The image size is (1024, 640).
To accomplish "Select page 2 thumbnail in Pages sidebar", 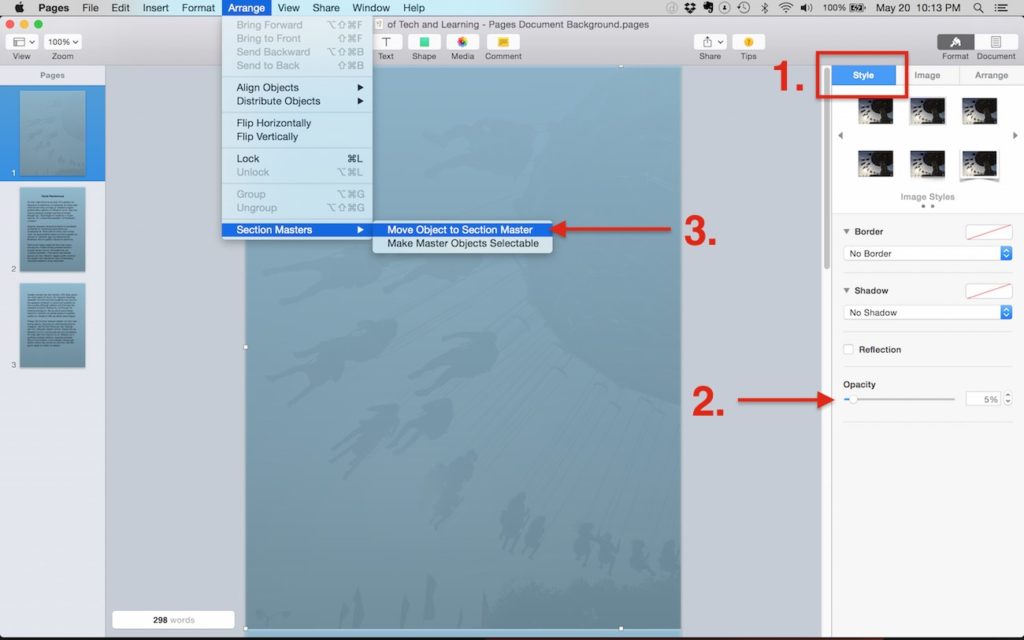I will point(54,229).
